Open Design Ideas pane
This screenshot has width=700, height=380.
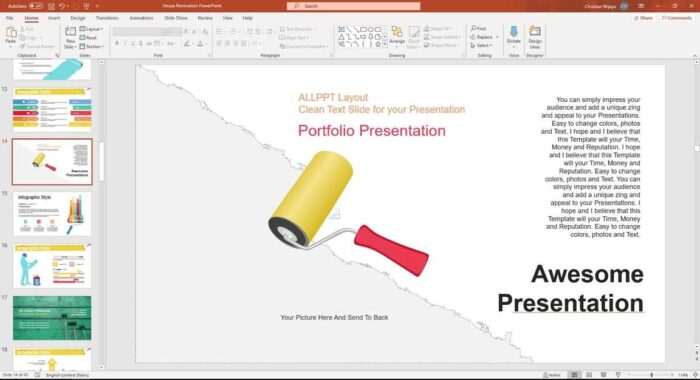pyautogui.click(x=535, y=37)
